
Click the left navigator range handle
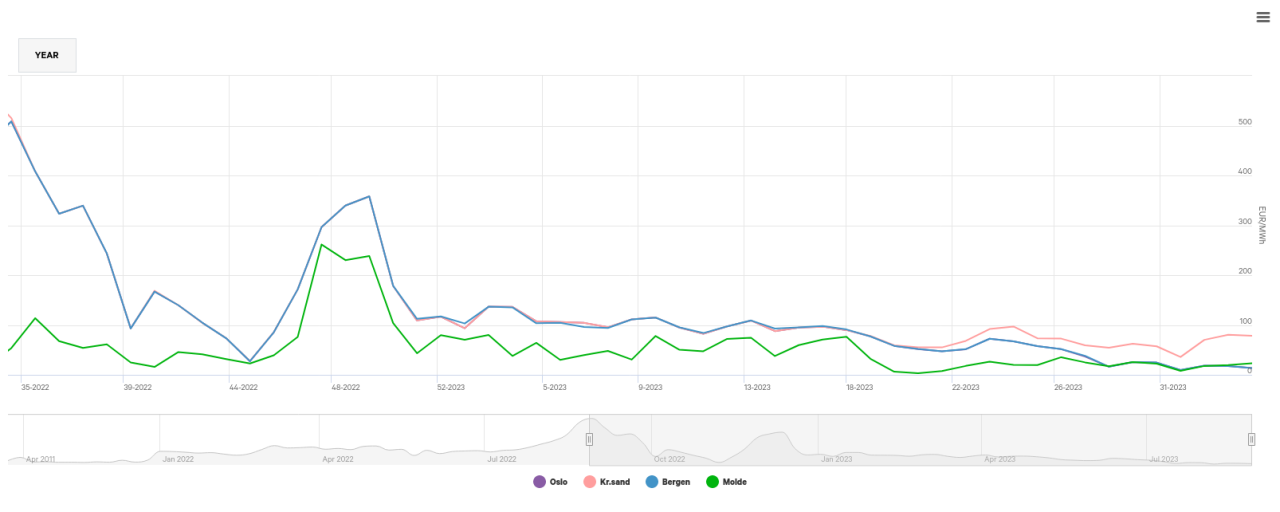pyautogui.click(x=589, y=439)
